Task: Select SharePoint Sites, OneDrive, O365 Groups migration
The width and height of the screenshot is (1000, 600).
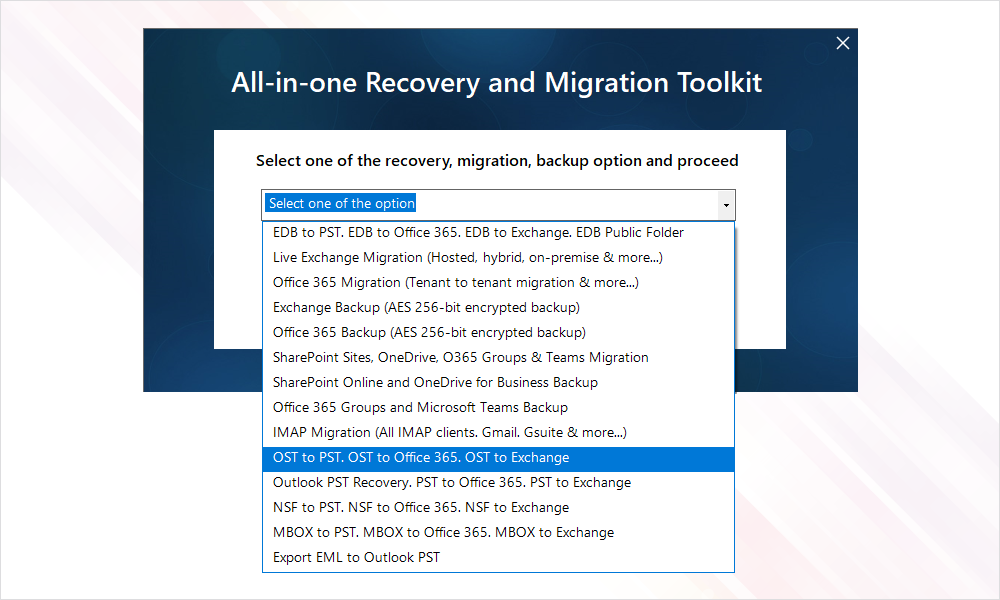Action: point(498,358)
